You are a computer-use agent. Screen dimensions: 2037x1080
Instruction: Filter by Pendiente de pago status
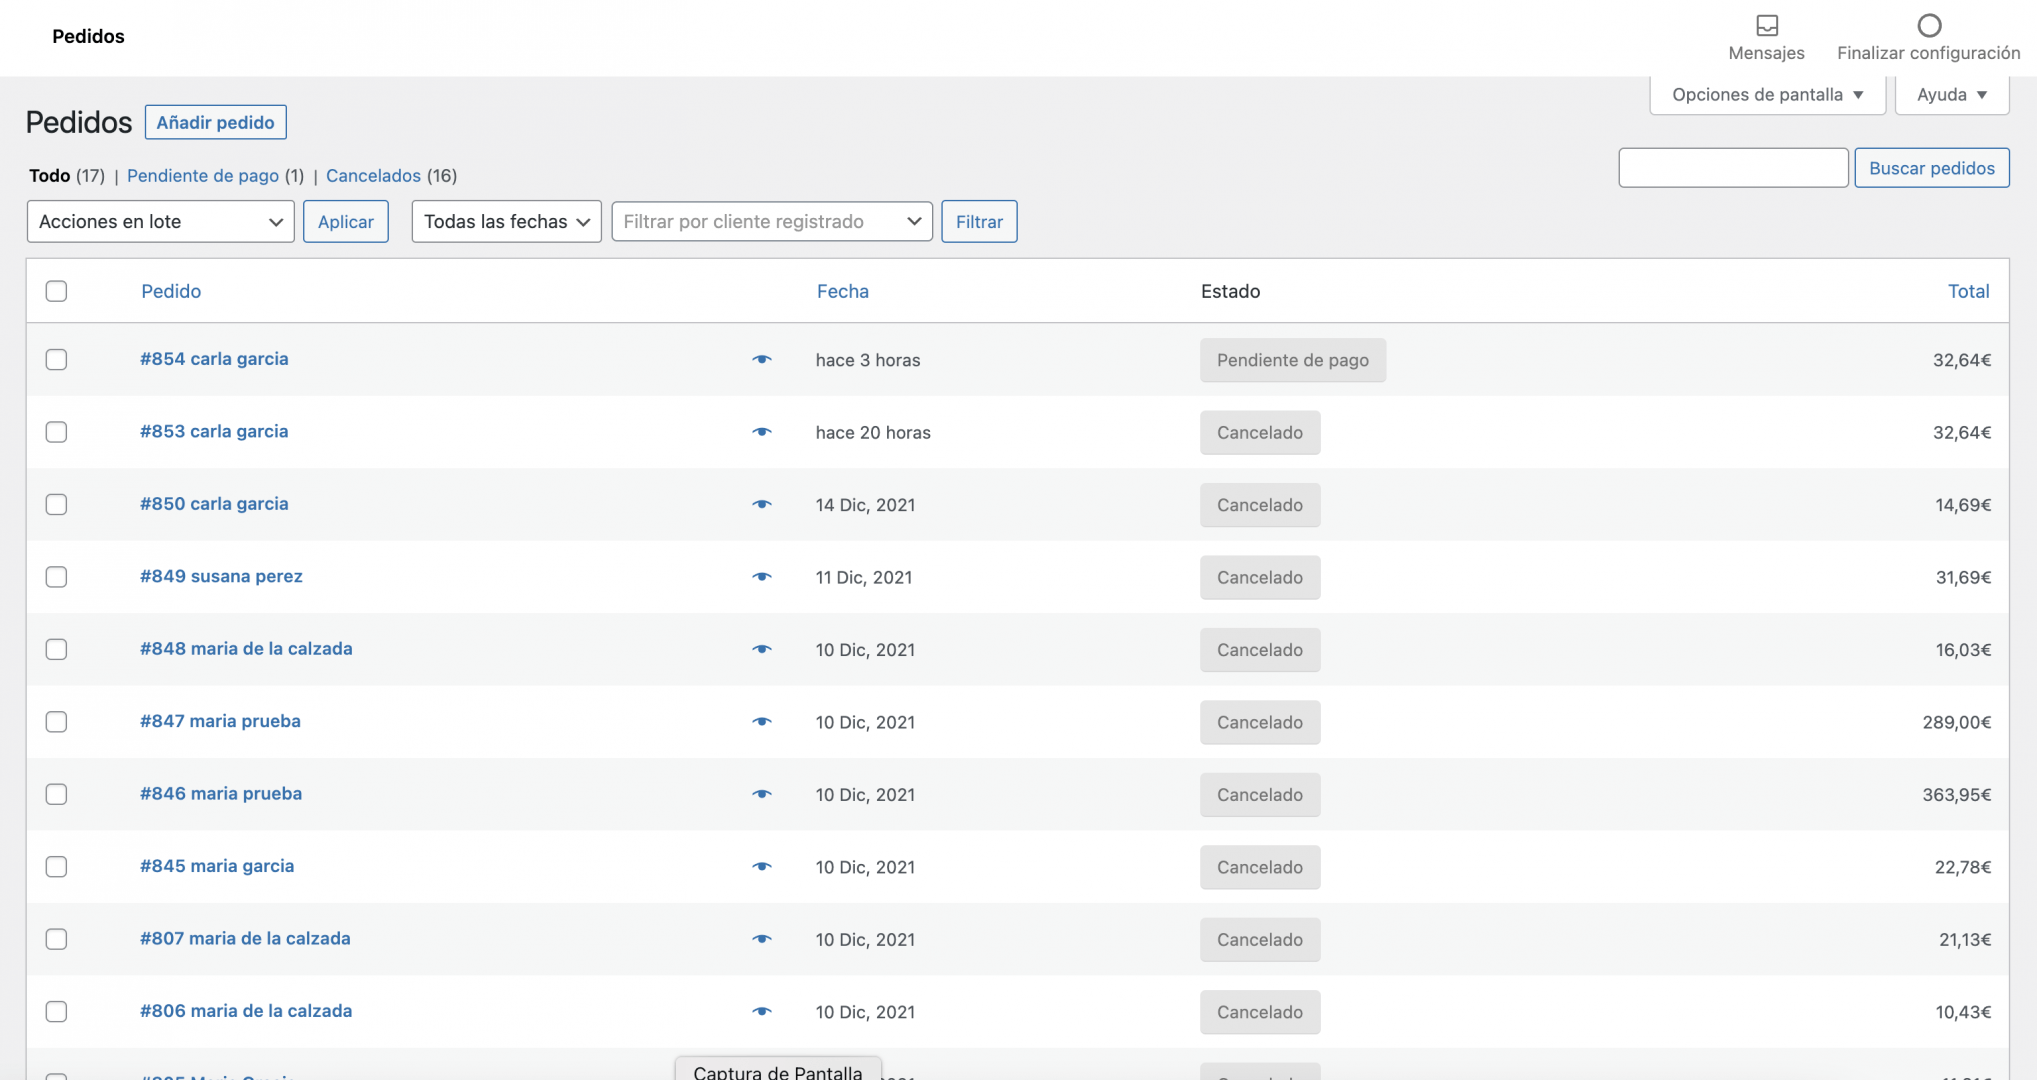coord(203,176)
